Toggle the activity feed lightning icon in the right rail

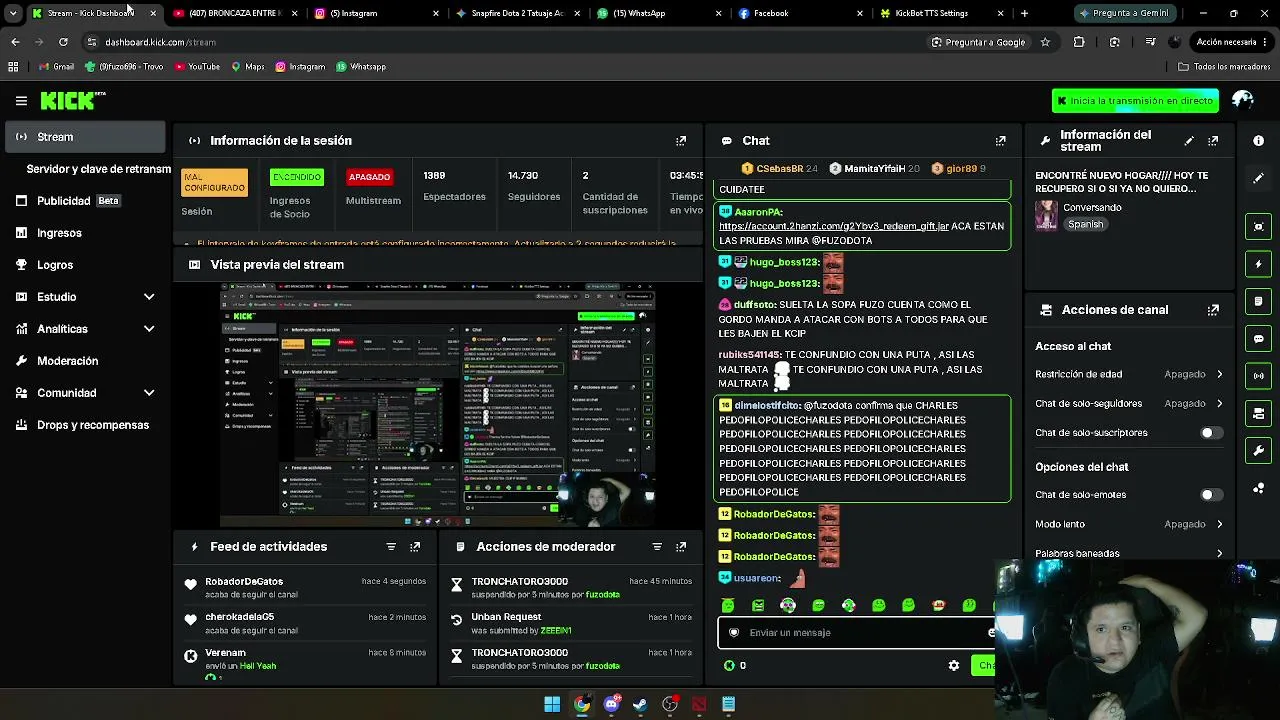click(1258, 264)
